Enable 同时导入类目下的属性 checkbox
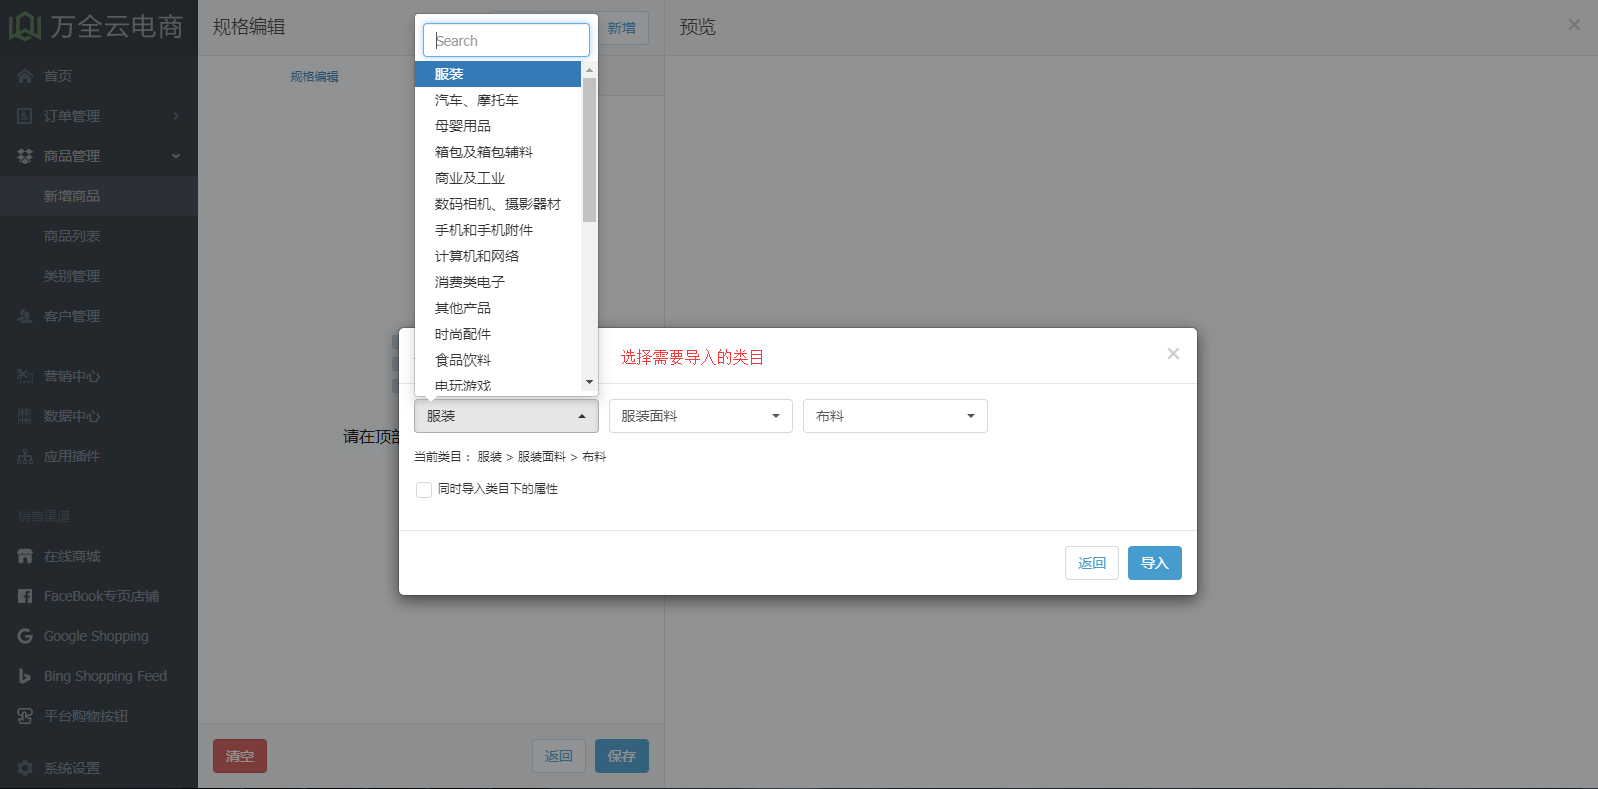1598x789 pixels. pyautogui.click(x=424, y=490)
